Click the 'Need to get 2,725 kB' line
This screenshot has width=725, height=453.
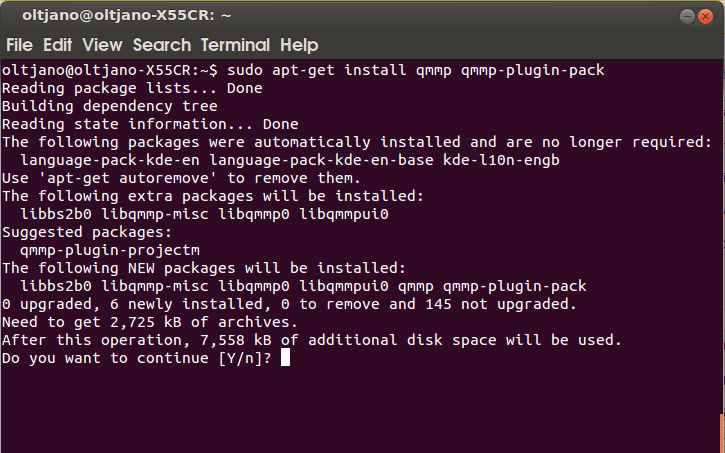click(x=150, y=322)
